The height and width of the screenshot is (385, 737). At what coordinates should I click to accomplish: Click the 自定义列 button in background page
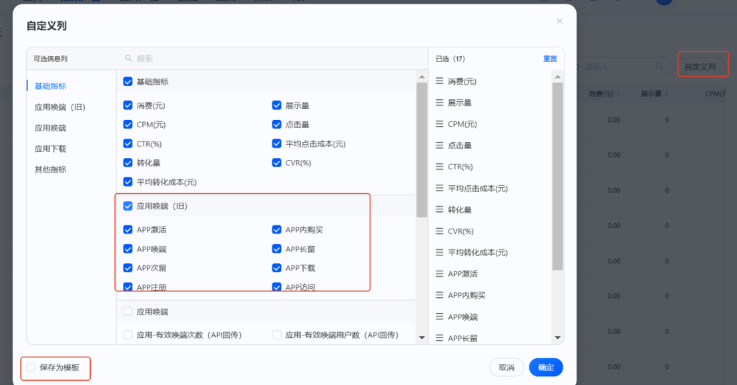(700, 67)
